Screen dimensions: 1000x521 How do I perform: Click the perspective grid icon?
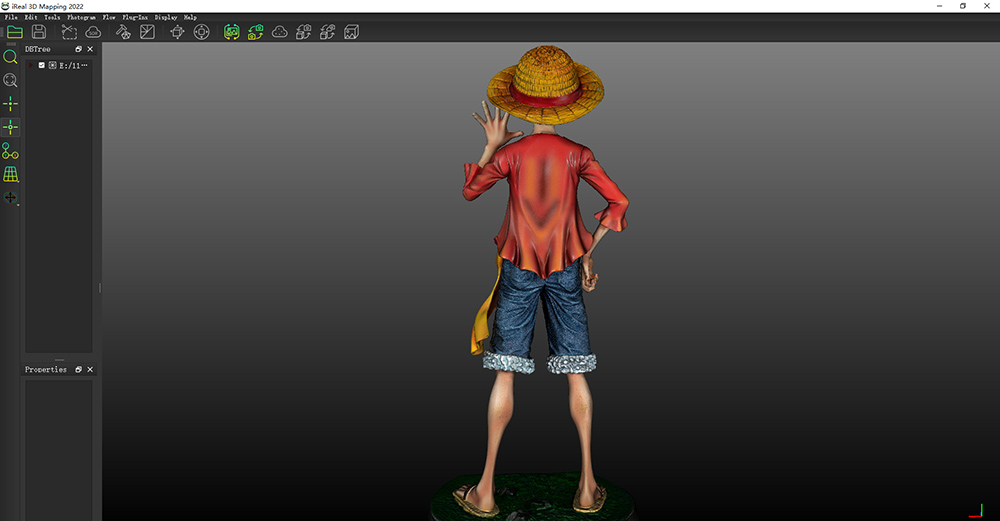[x=10, y=174]
